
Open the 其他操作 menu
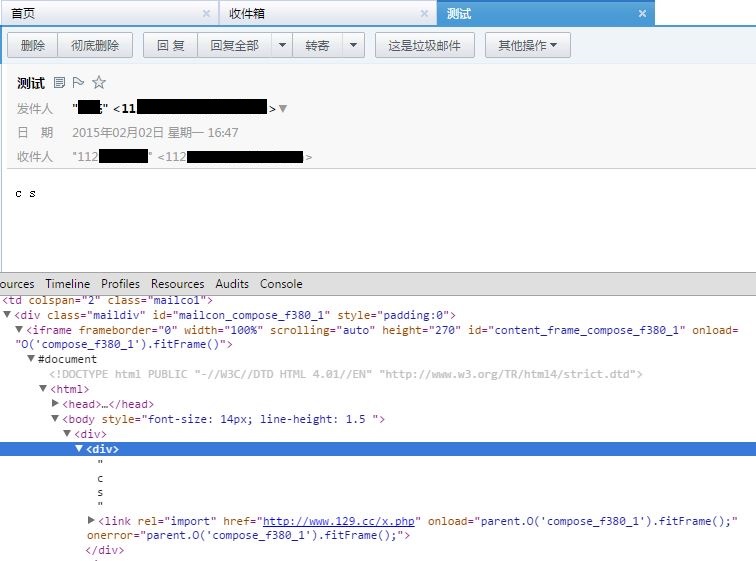[x=527, y=45]
